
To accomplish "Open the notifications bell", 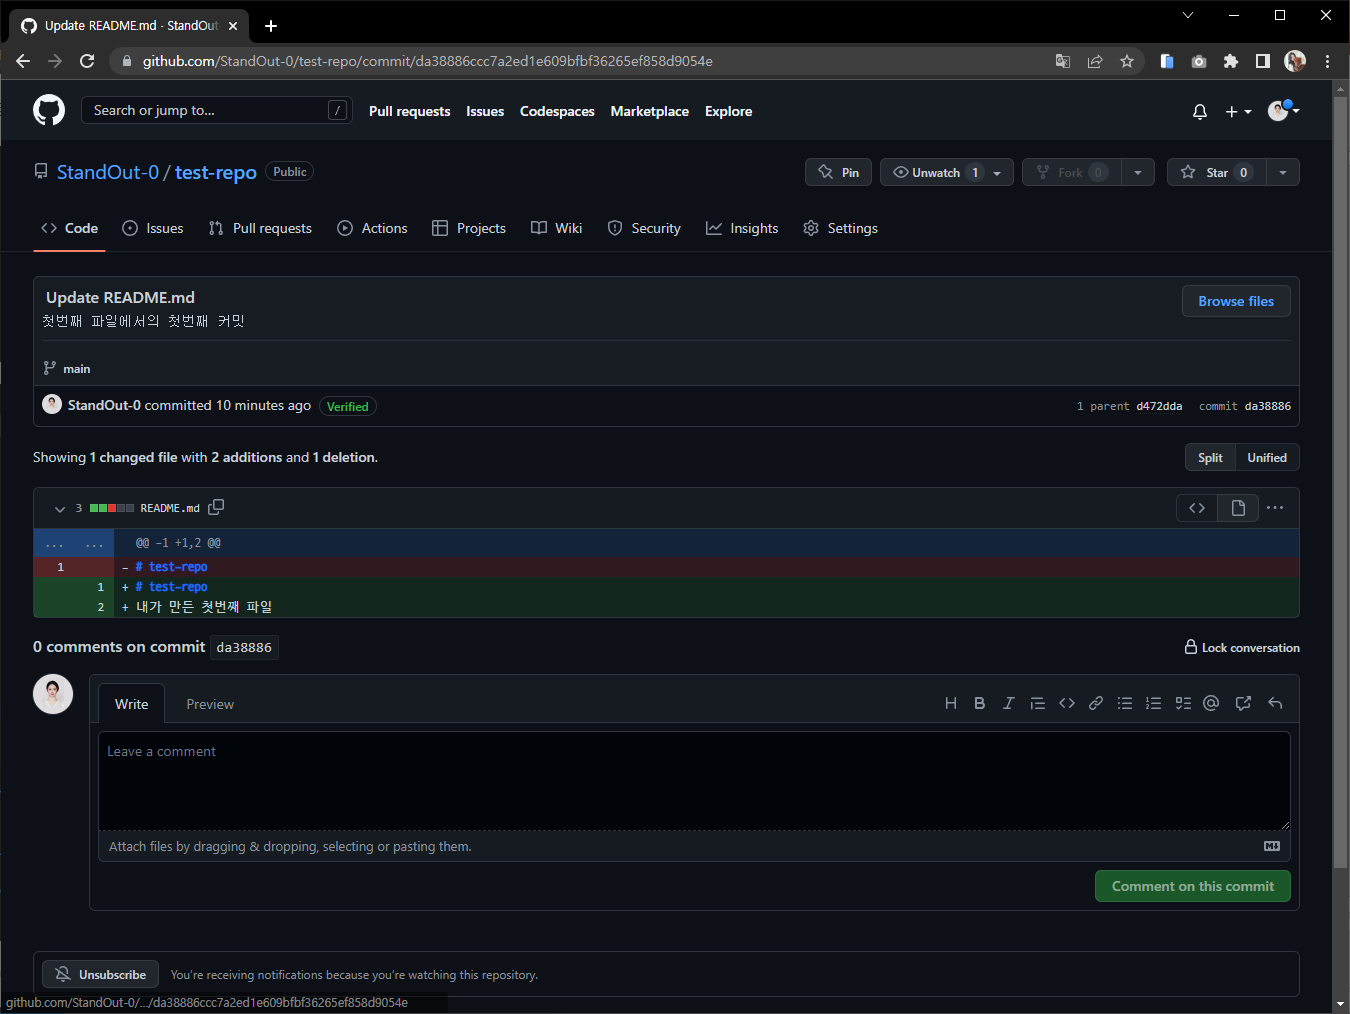I will (x=1200, y=112).
